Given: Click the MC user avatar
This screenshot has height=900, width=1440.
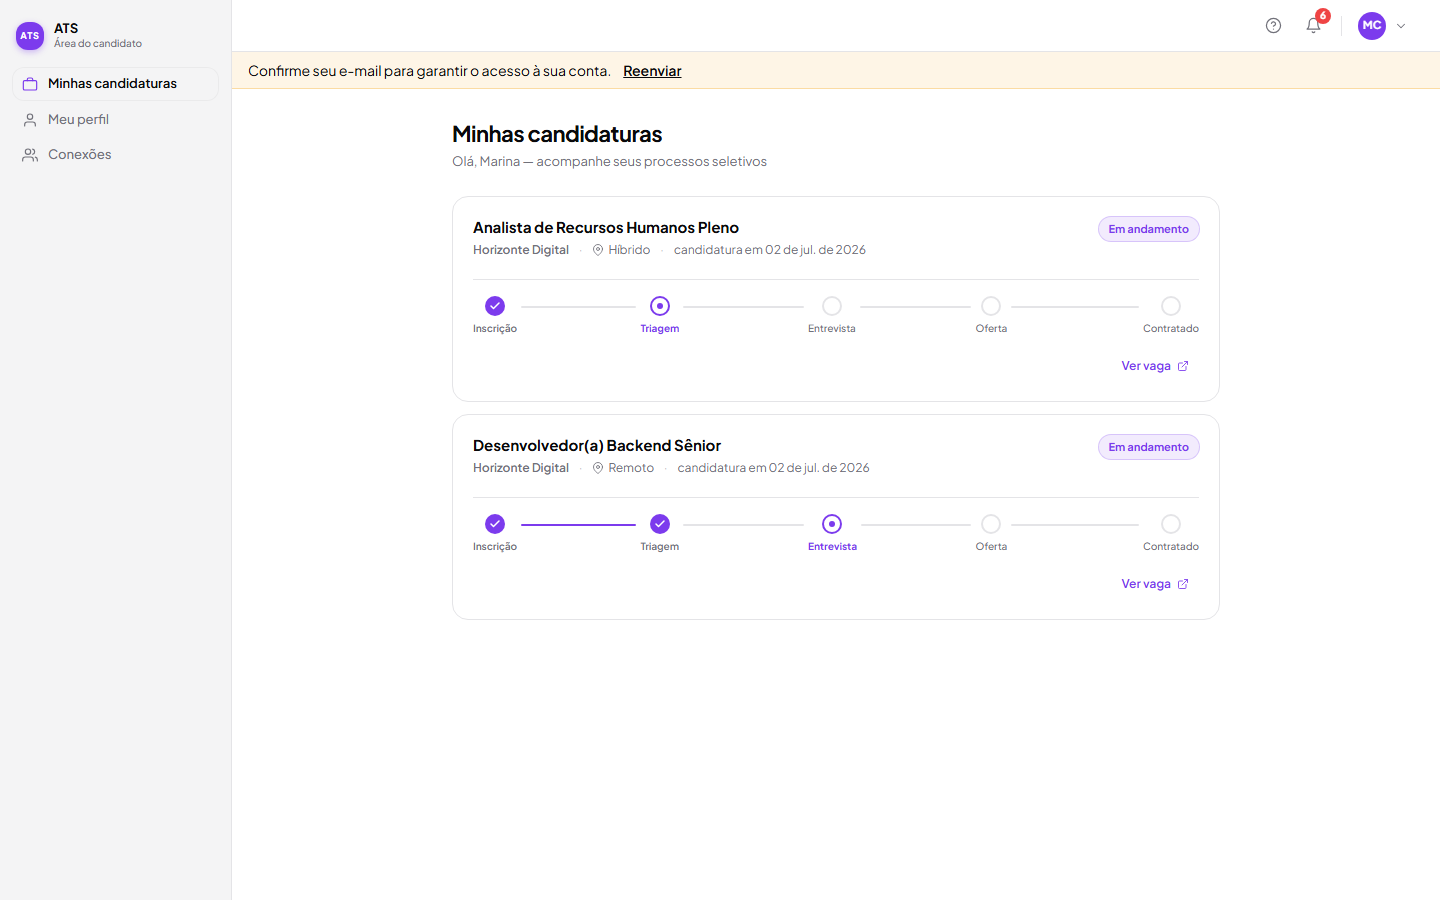Looking at the screenshot, I should coord(1372,26).
